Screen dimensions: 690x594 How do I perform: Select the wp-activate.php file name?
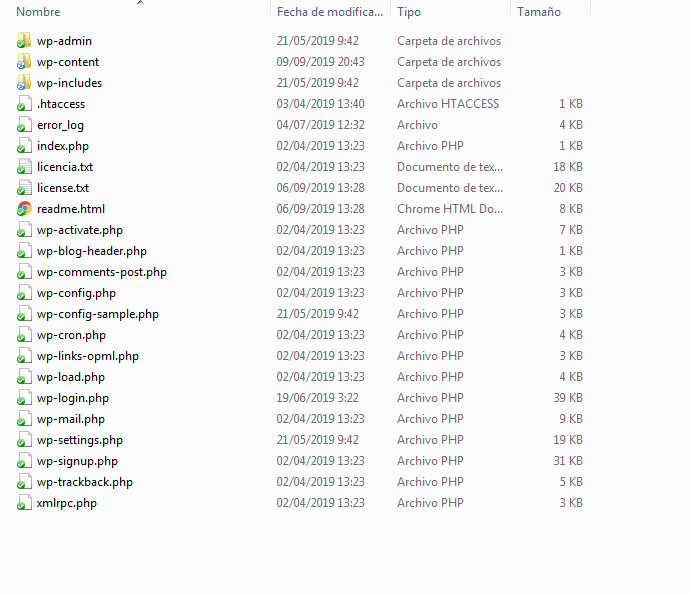point(80,230)
